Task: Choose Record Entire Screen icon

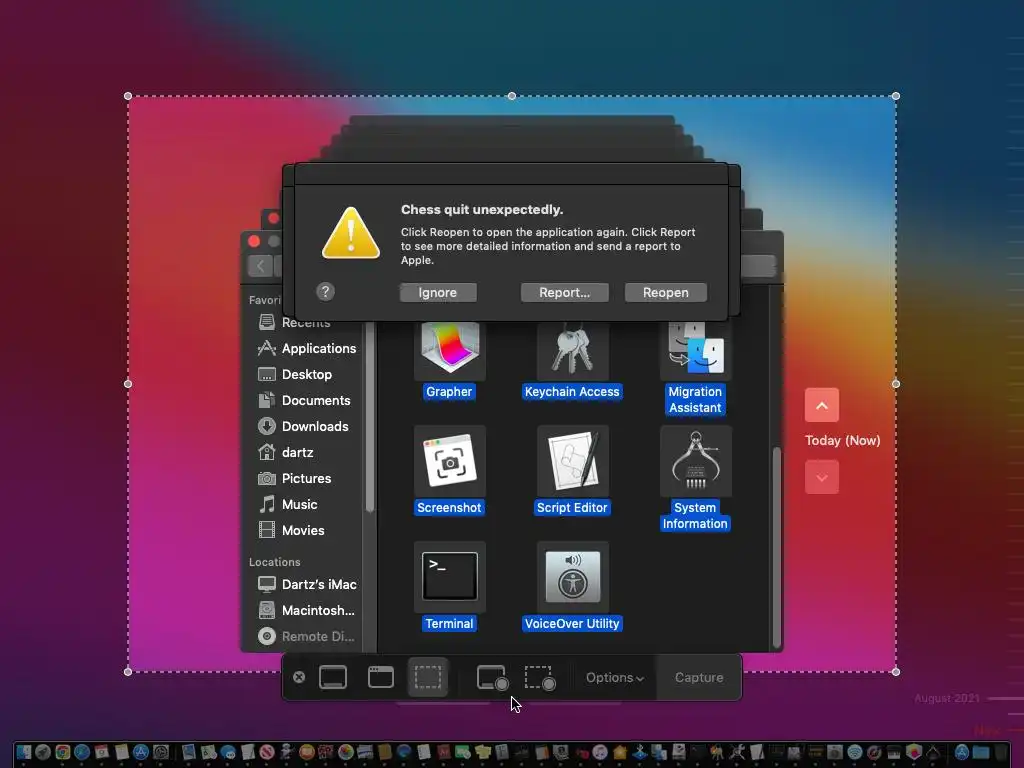Action: (x=492, y=678)
